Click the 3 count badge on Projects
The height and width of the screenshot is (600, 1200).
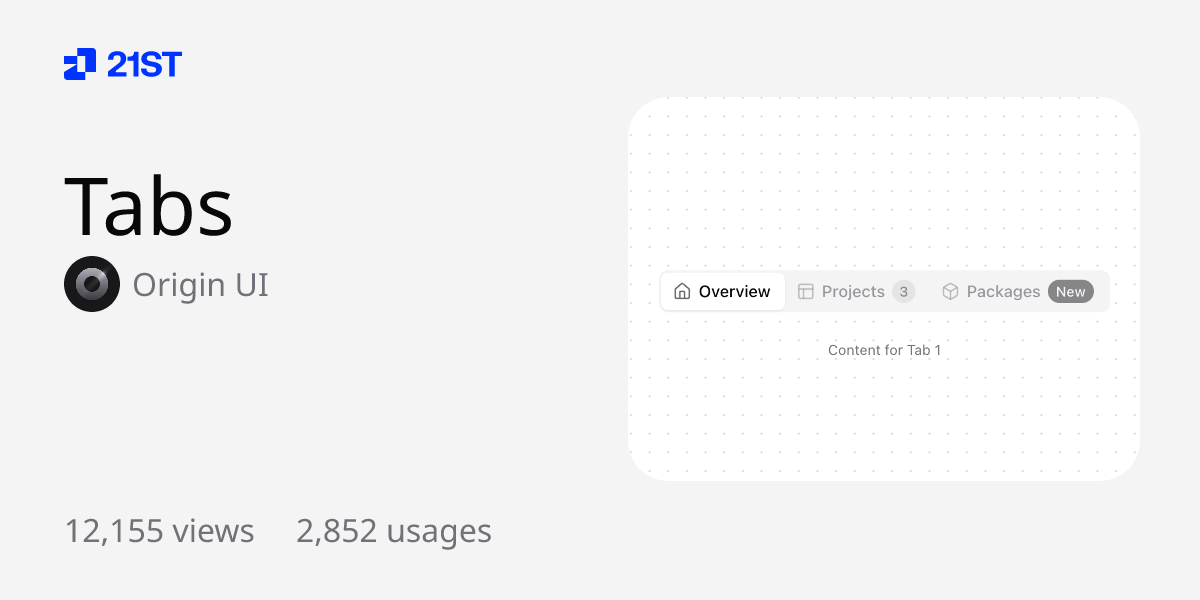coord(903,291)
